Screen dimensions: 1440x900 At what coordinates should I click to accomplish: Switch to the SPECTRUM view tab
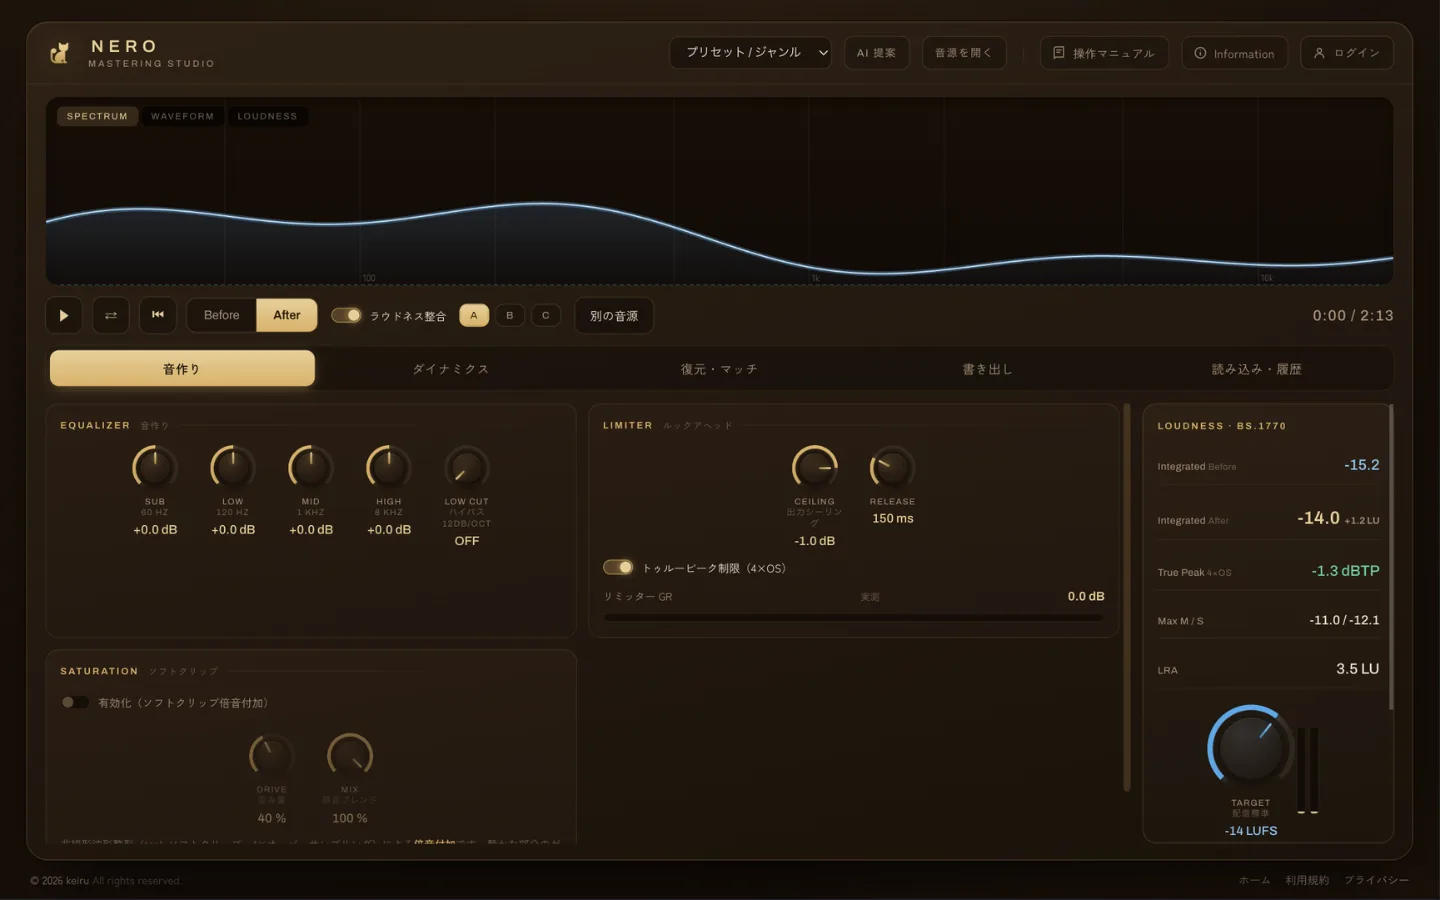pyautogui.click(x=97, y=116)
